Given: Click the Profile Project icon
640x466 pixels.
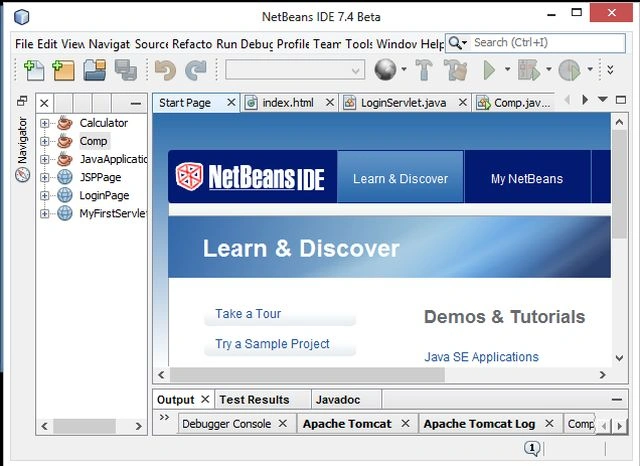Looking at the screenshot, I should [569, 70].
